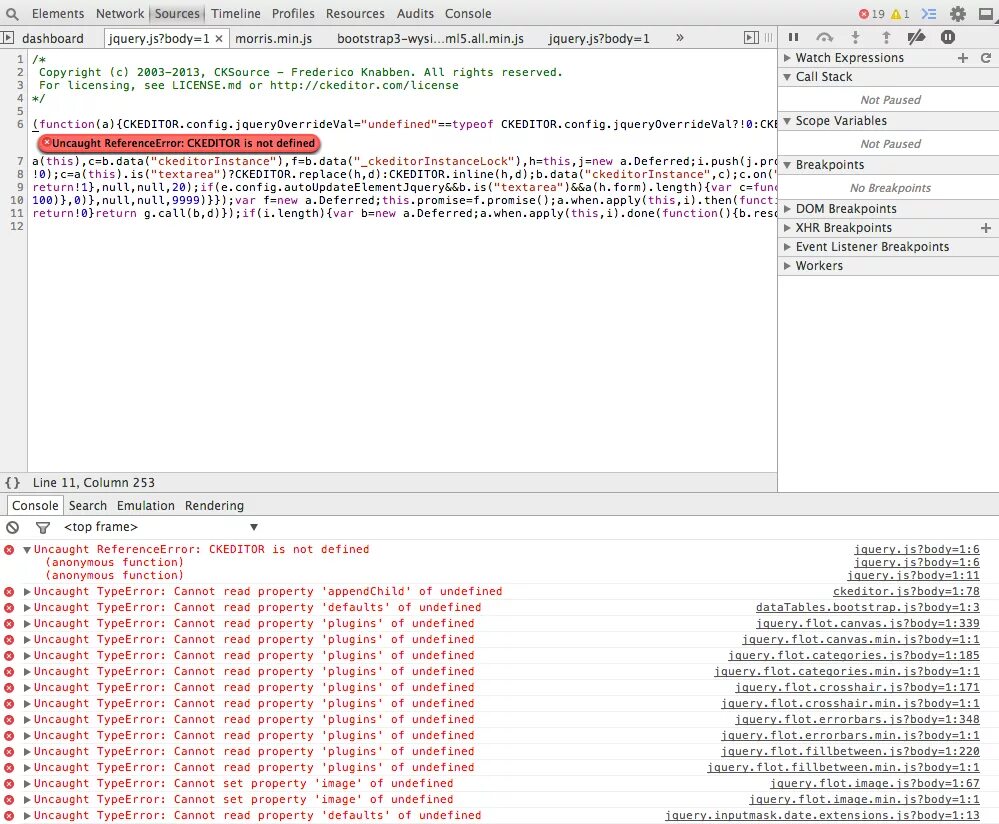Switch to the Profiles panel
The image size is (999, 824).
pyautogui.click(x=293, y=13)
